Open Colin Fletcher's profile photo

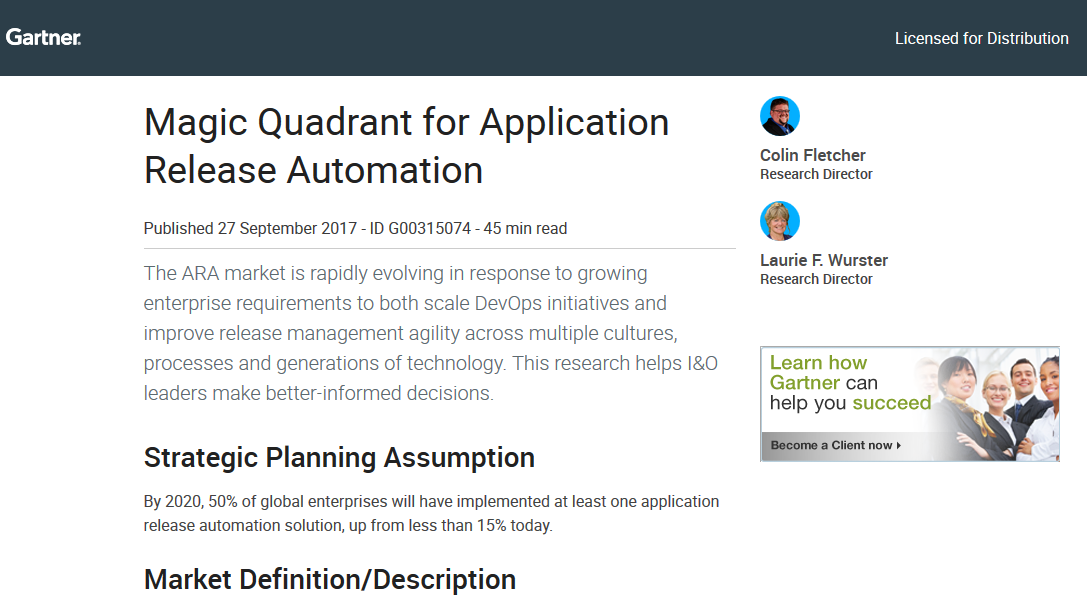click(780, 116)
